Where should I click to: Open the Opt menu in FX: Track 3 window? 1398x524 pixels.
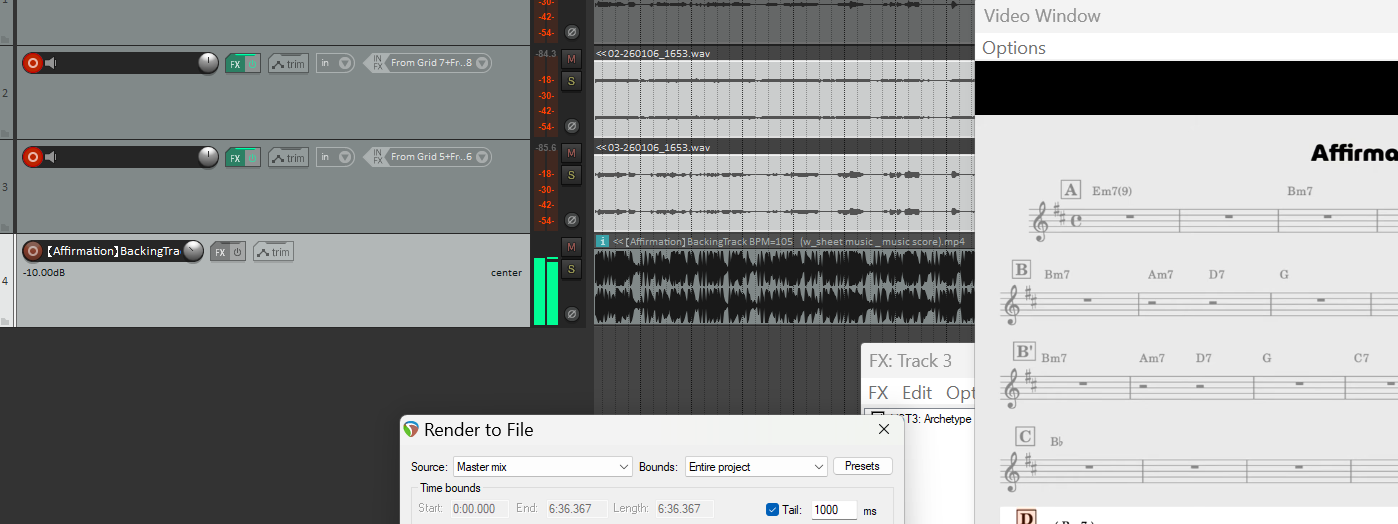[x=960, y=393]
